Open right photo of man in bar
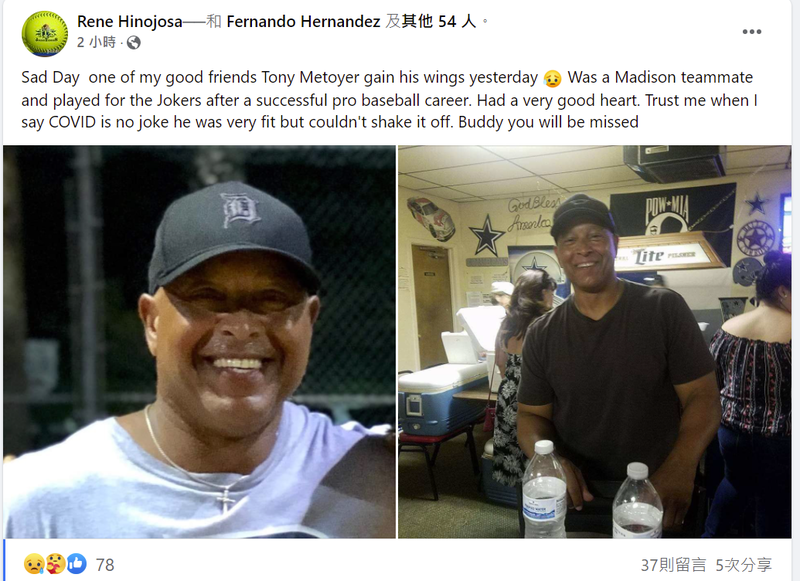 pos(594,342)
